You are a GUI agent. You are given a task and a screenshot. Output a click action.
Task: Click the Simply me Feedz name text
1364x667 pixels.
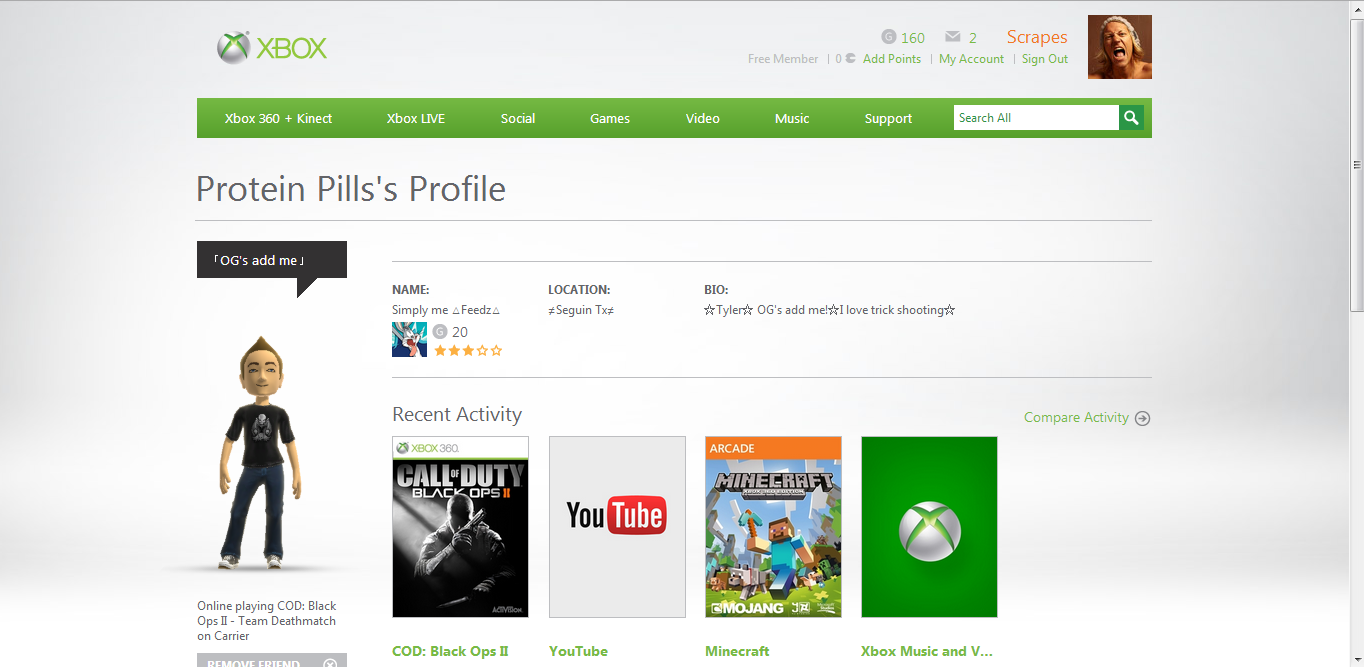[446, 310]
